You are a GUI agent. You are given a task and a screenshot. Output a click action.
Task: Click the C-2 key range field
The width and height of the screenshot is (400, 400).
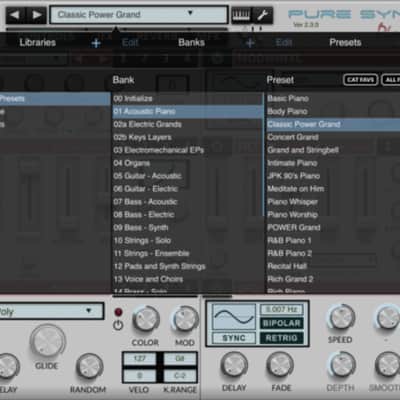(x=180, y=376)
